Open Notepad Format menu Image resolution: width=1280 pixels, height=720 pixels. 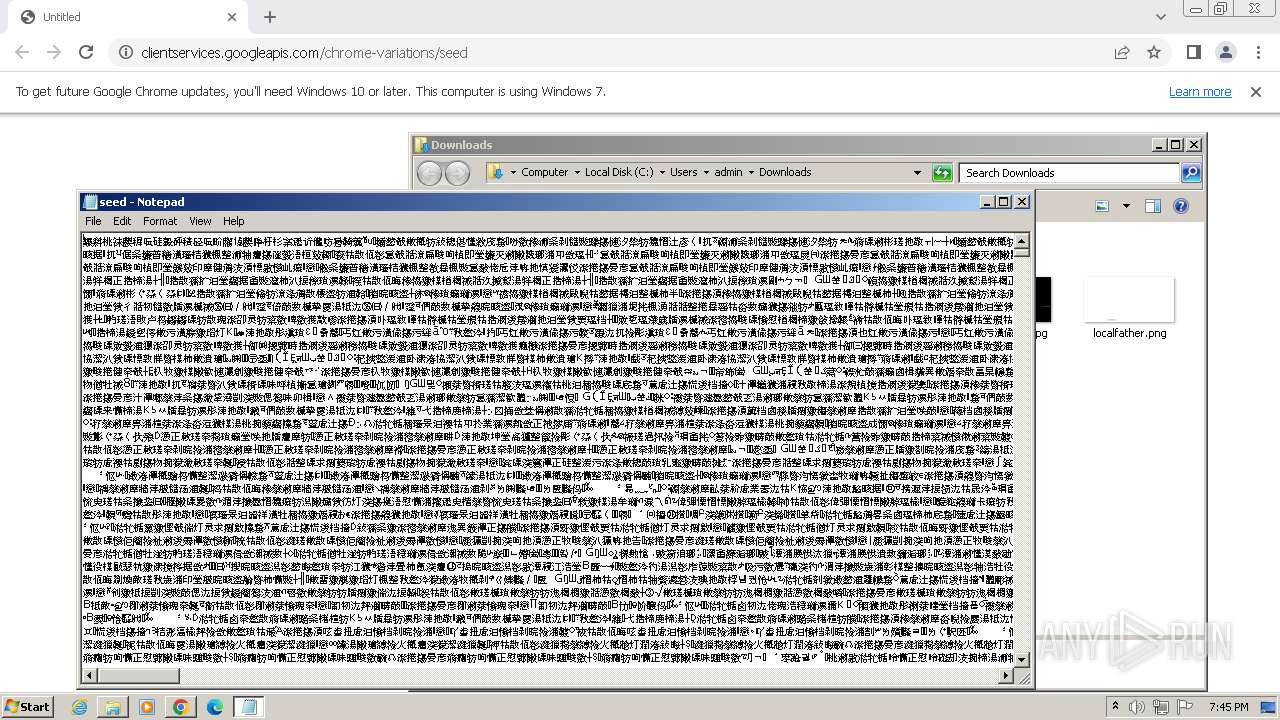pyautogui.click(x=160, y=221)
